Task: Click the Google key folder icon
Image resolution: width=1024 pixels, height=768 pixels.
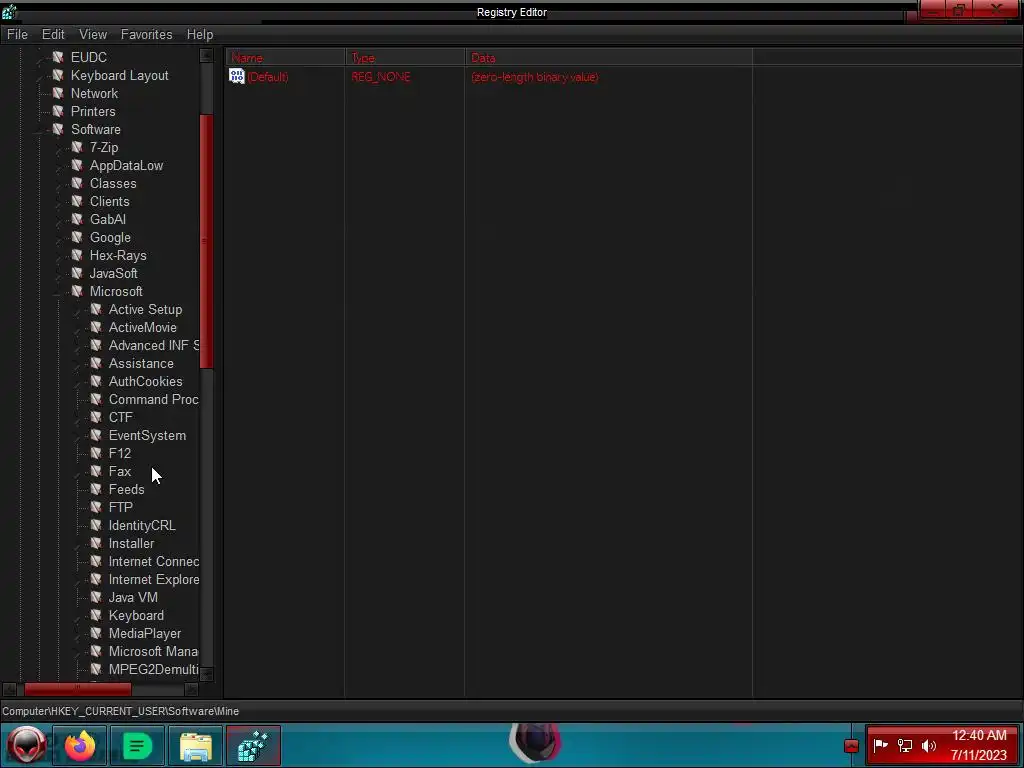Action: click(x=77, y=237)
